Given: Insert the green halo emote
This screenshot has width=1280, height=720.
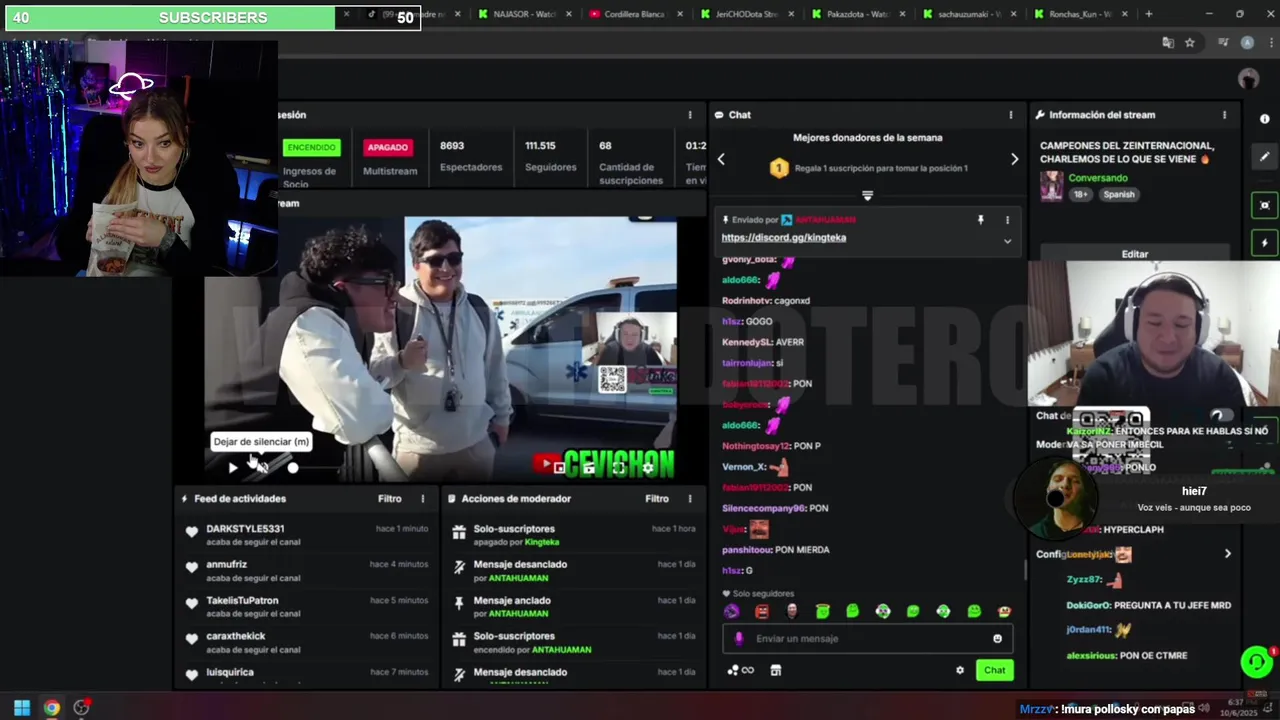Looking at the screenshot, I should pyautogui.click(x=822, y=611).
